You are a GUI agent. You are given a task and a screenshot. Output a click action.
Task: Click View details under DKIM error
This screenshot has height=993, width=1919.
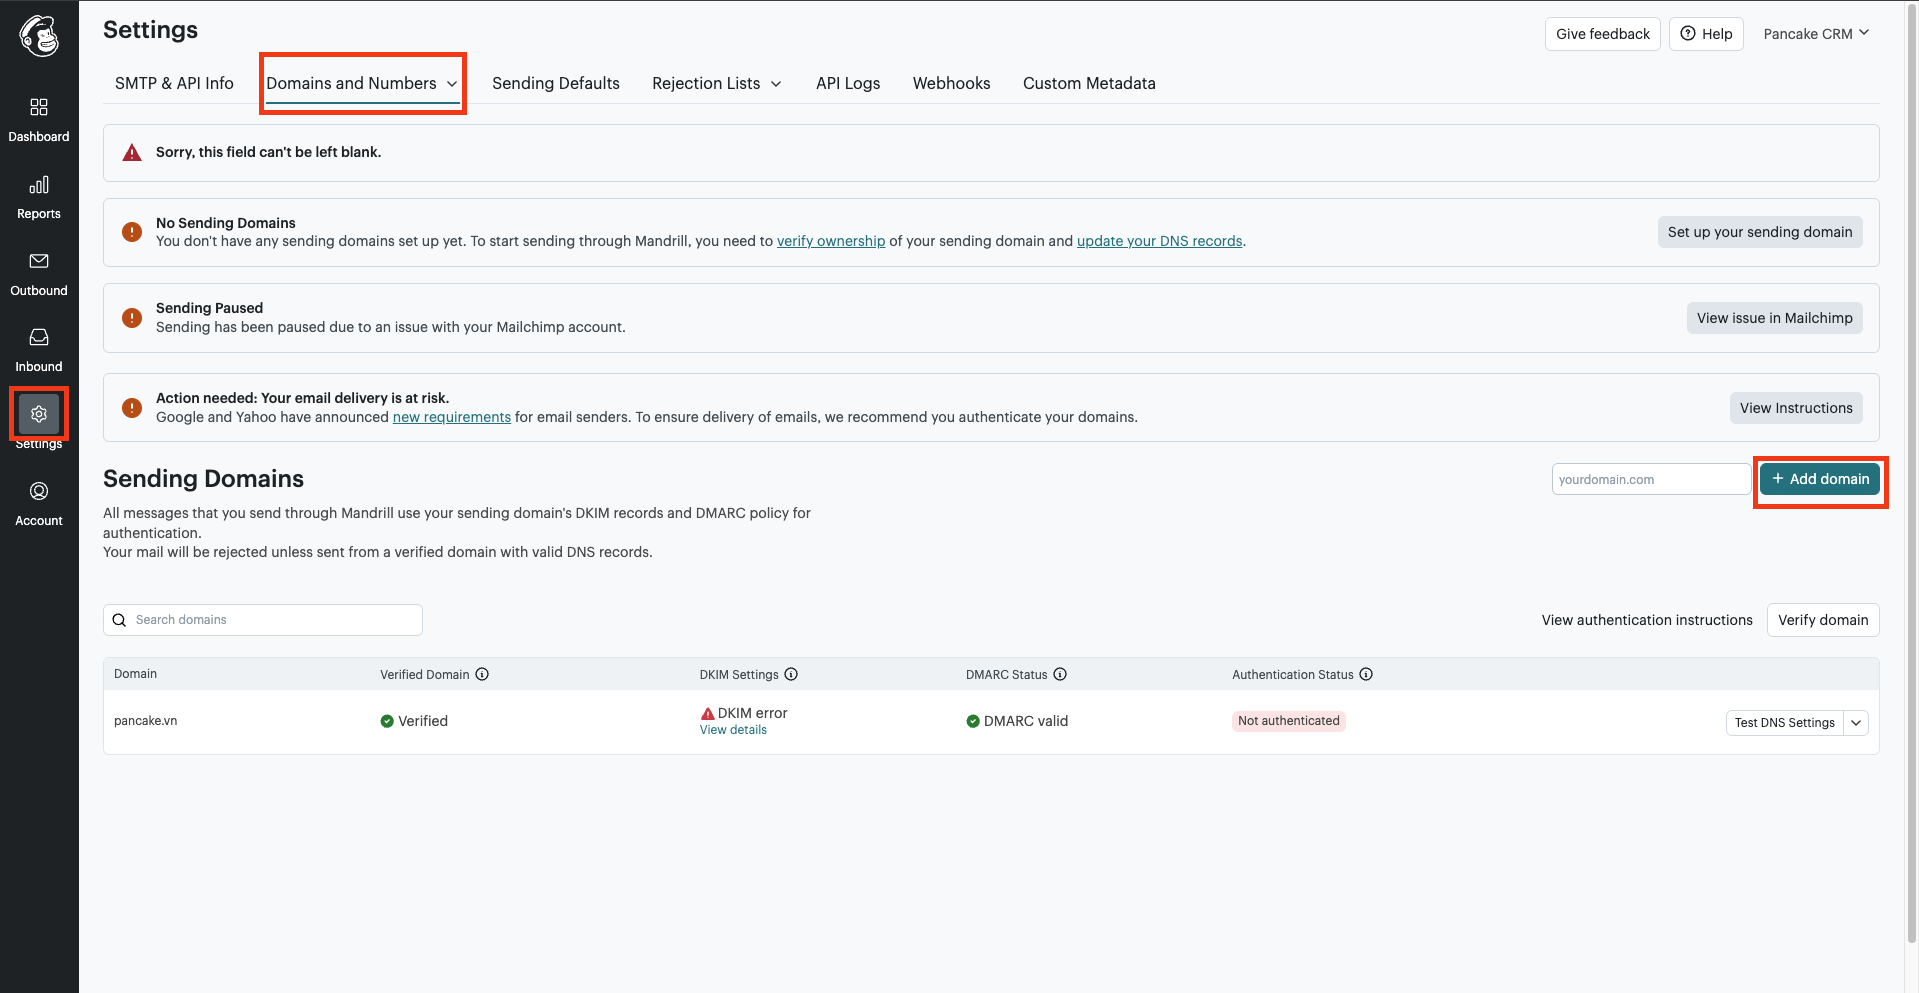(733, 731)
